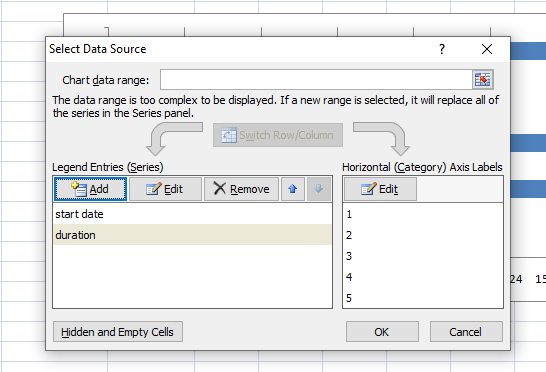Select category axis label 1
The width and height of the screenshot is (546, 372).
(x=423, y=214)
